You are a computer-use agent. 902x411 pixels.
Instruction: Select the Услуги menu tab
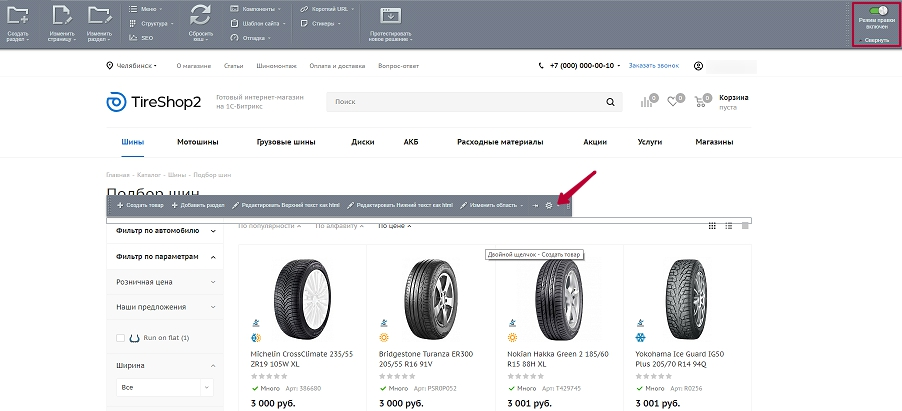[x=650, y=142]
